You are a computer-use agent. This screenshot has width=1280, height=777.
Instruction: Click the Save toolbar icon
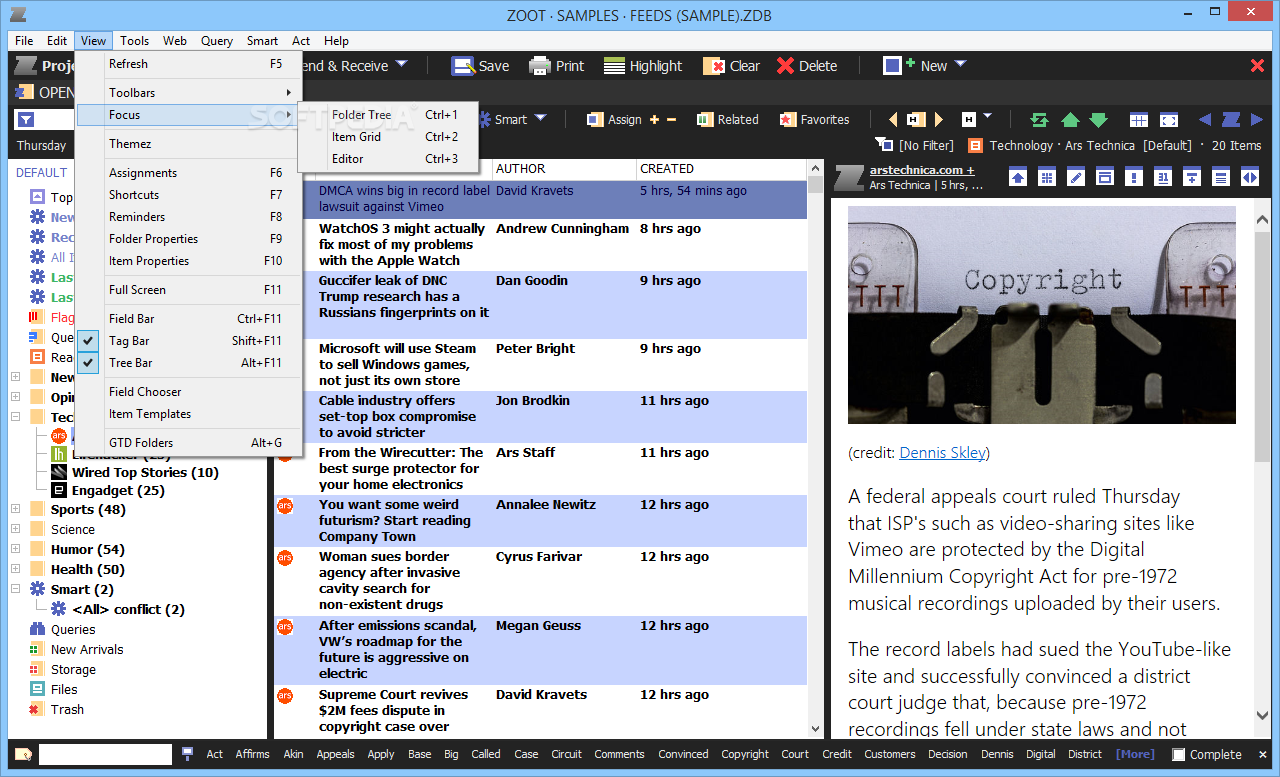(463, 66)
